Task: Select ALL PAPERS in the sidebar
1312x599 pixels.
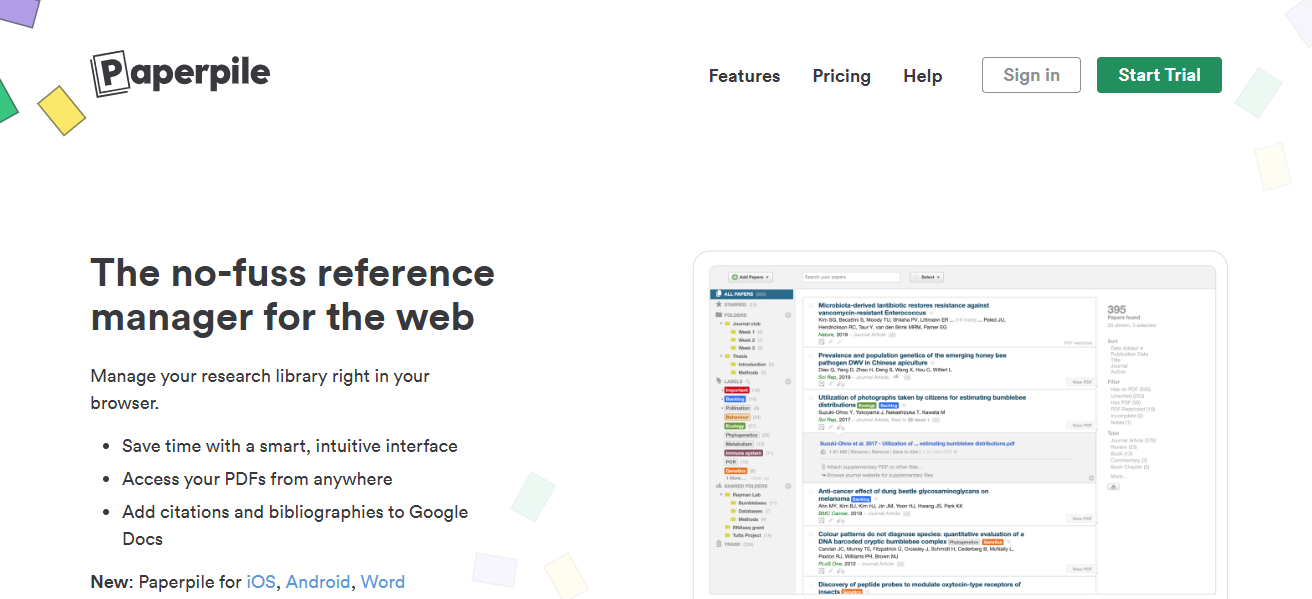Action: [752, 294]
